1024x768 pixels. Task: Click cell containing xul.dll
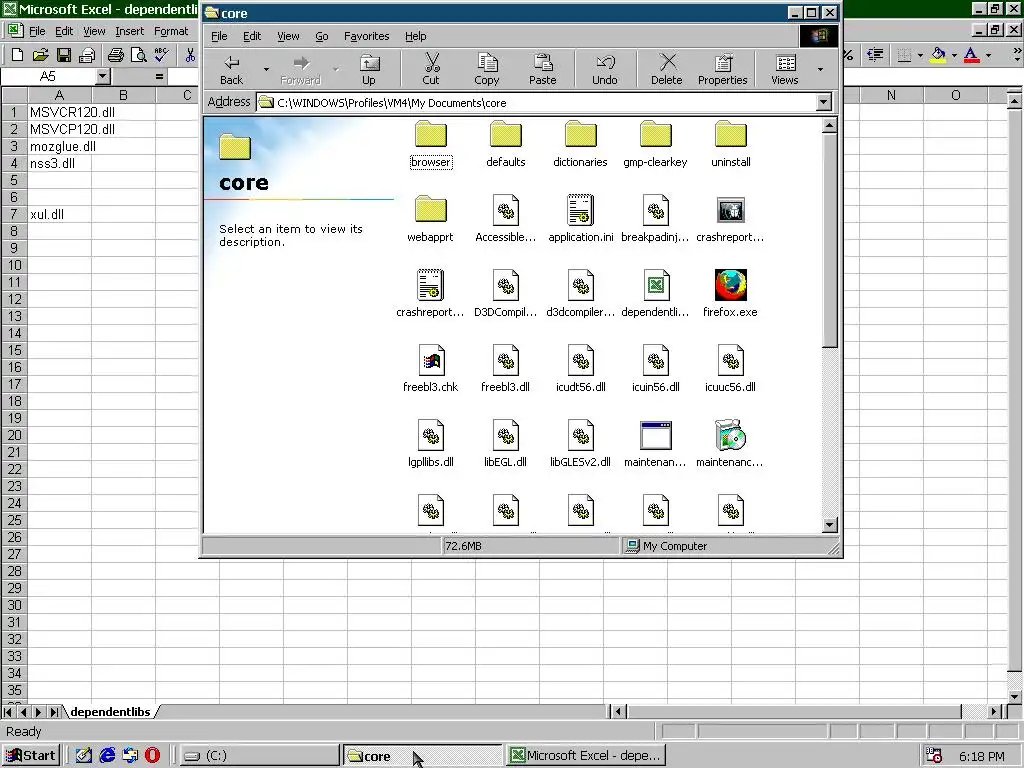(x=59, y=214)
